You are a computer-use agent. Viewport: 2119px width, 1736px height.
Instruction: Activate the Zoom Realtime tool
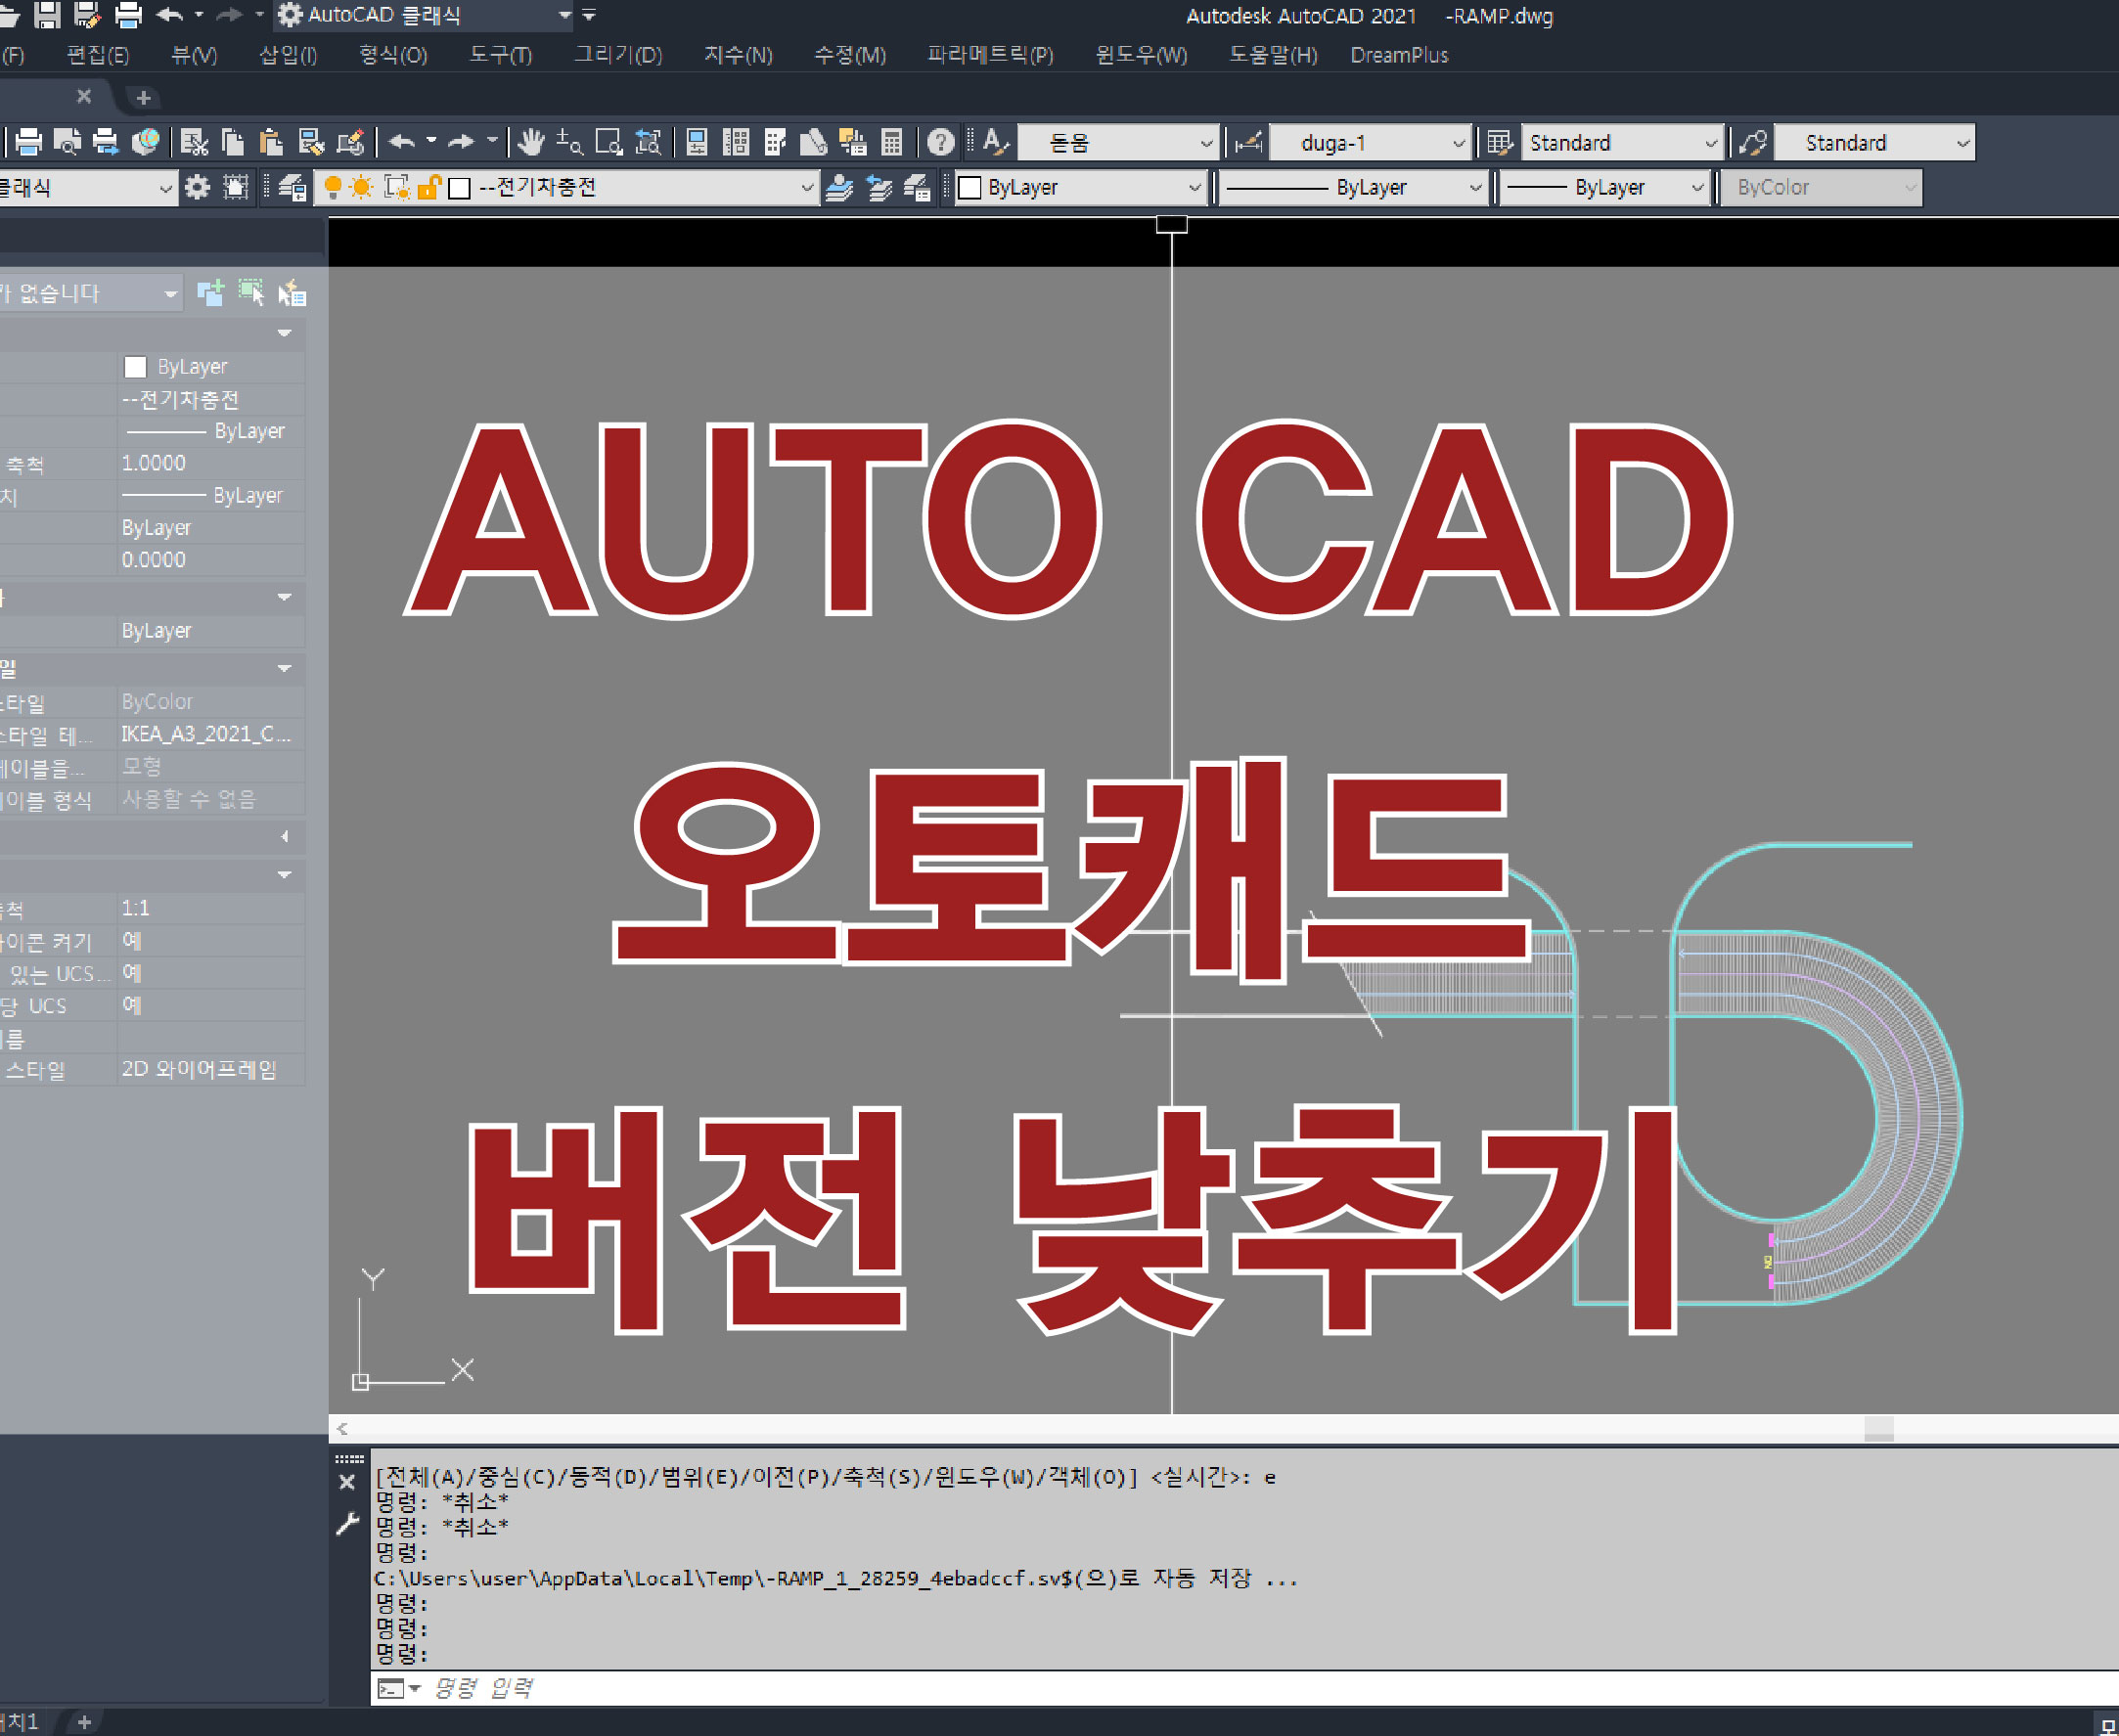[569, 143]
